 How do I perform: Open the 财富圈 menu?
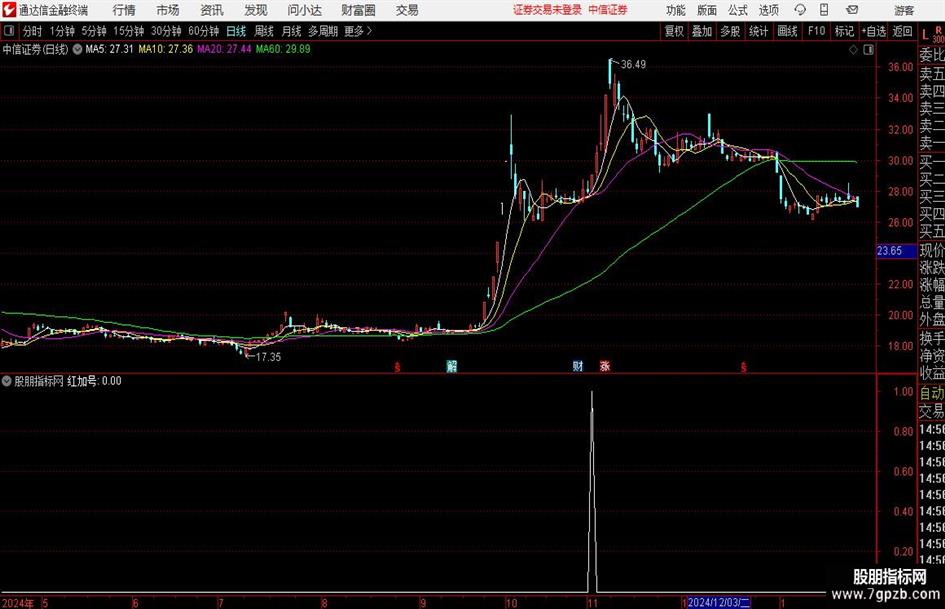pyautogui.click(x=358, y=10)
